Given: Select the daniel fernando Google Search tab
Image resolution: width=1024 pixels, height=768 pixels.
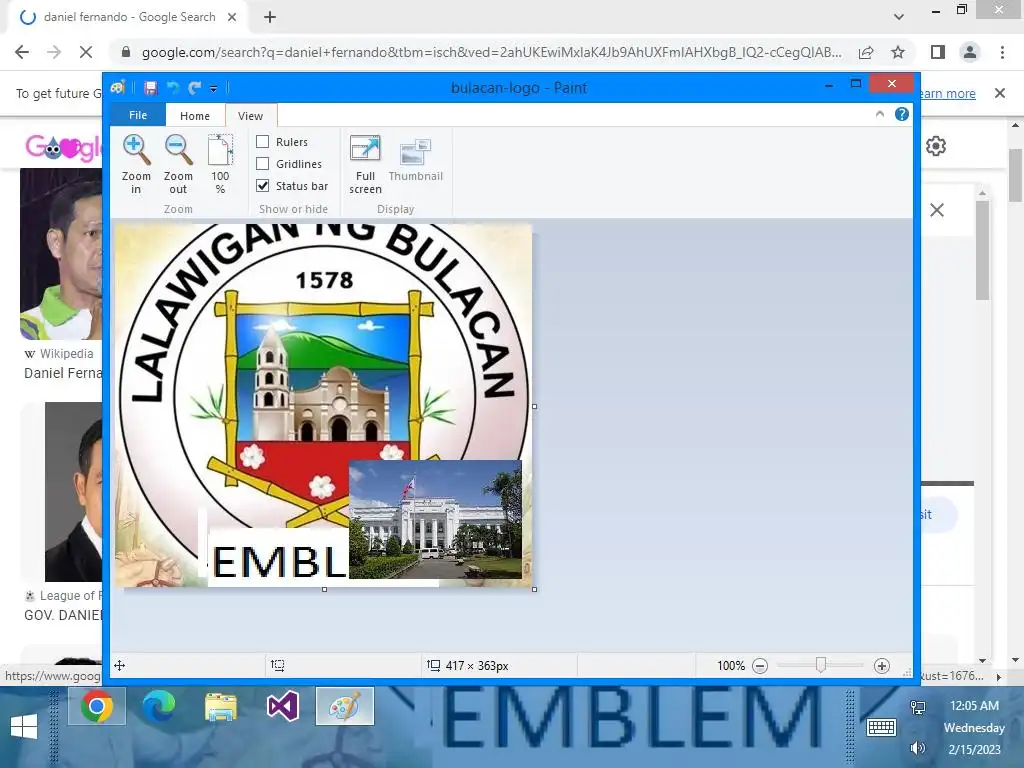Looking at the screenshot, I should (129, 17).
